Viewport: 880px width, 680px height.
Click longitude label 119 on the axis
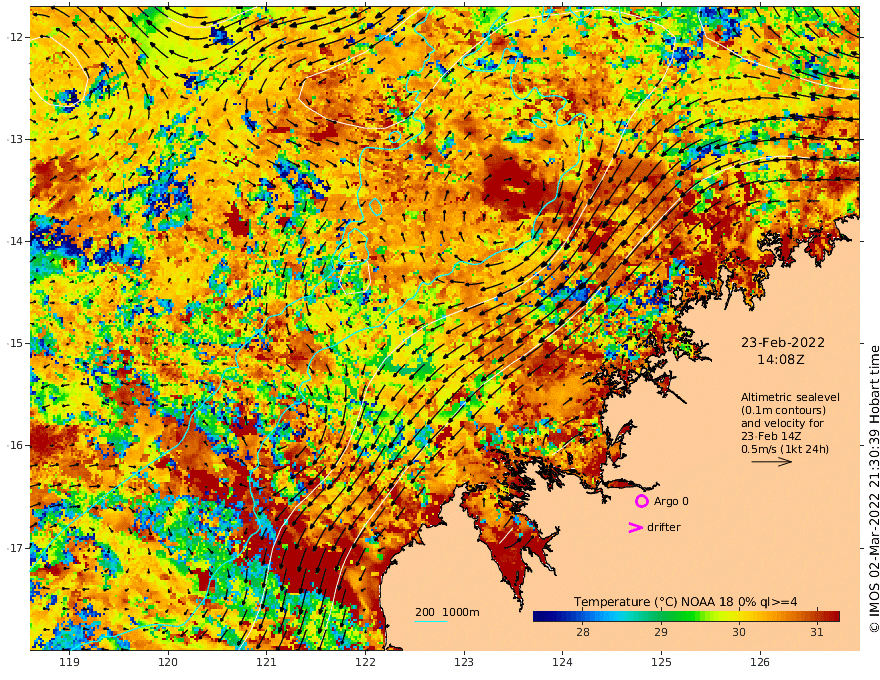coord(69,662)
